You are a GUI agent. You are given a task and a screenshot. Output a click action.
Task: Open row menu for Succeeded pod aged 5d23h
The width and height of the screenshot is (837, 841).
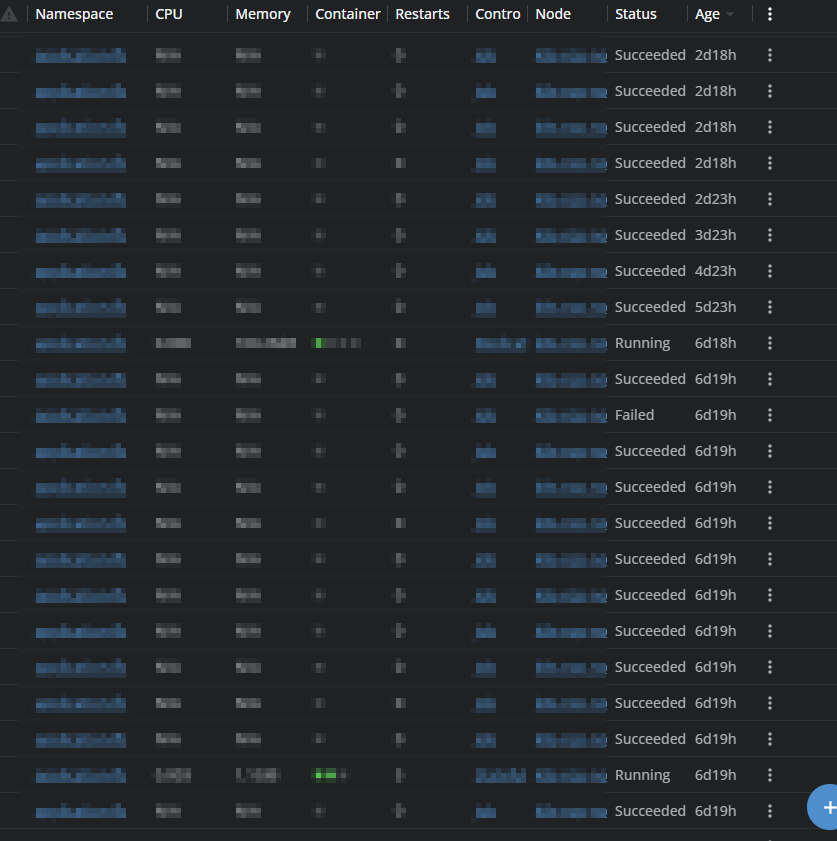click(x=769, y=307)
